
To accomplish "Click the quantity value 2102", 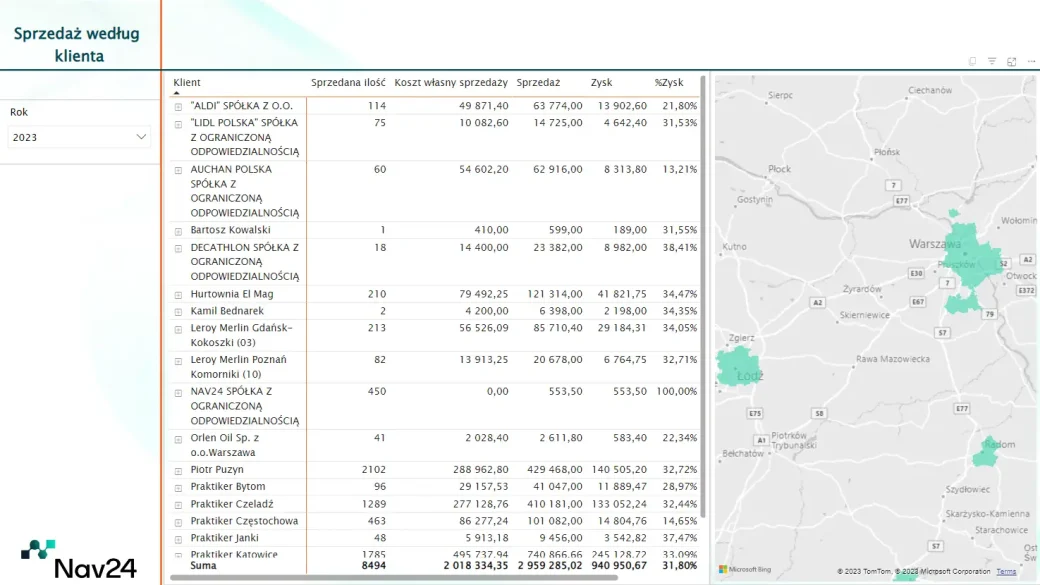I will (x=373, y=470).
